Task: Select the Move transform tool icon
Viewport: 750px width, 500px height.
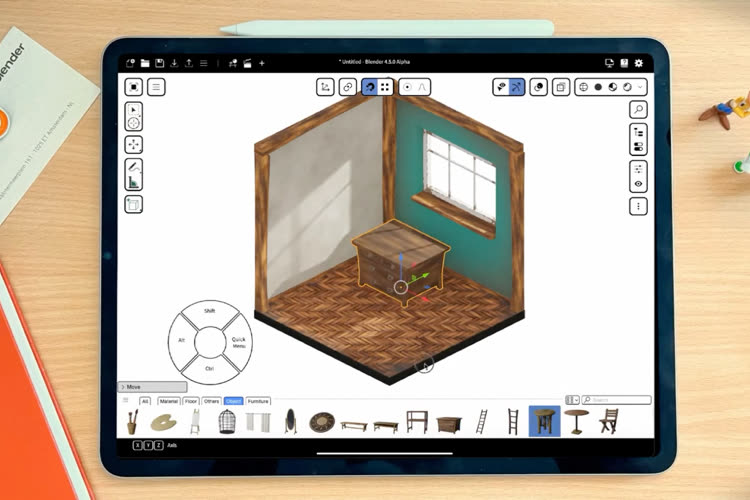Action: [133, 144]
